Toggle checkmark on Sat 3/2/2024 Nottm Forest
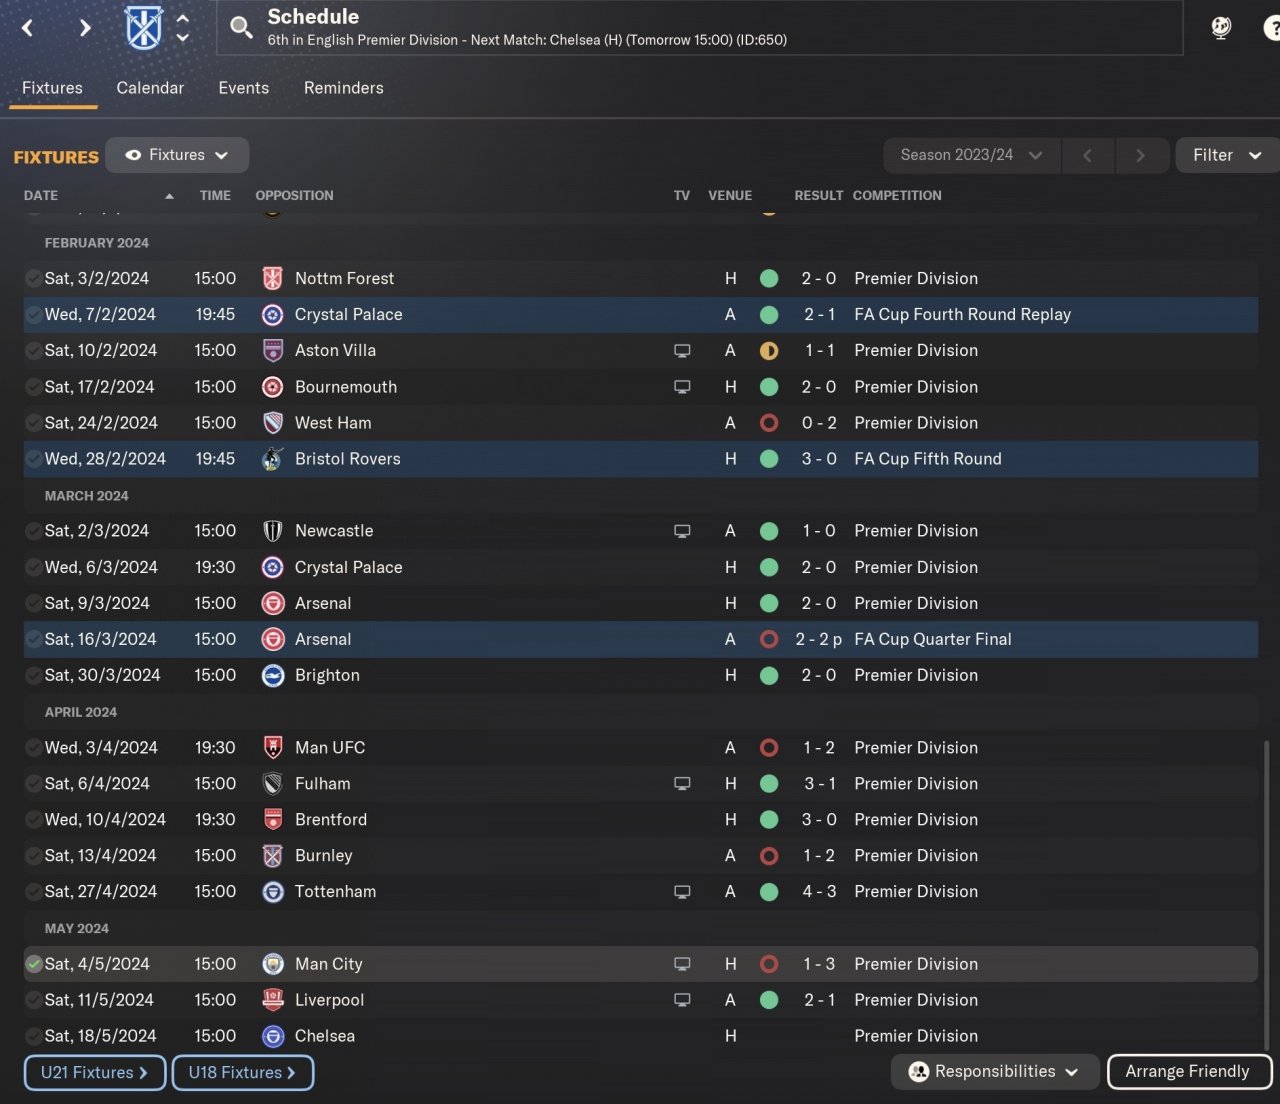The width and height of the screenshot is (1280, 1104). 34,279
